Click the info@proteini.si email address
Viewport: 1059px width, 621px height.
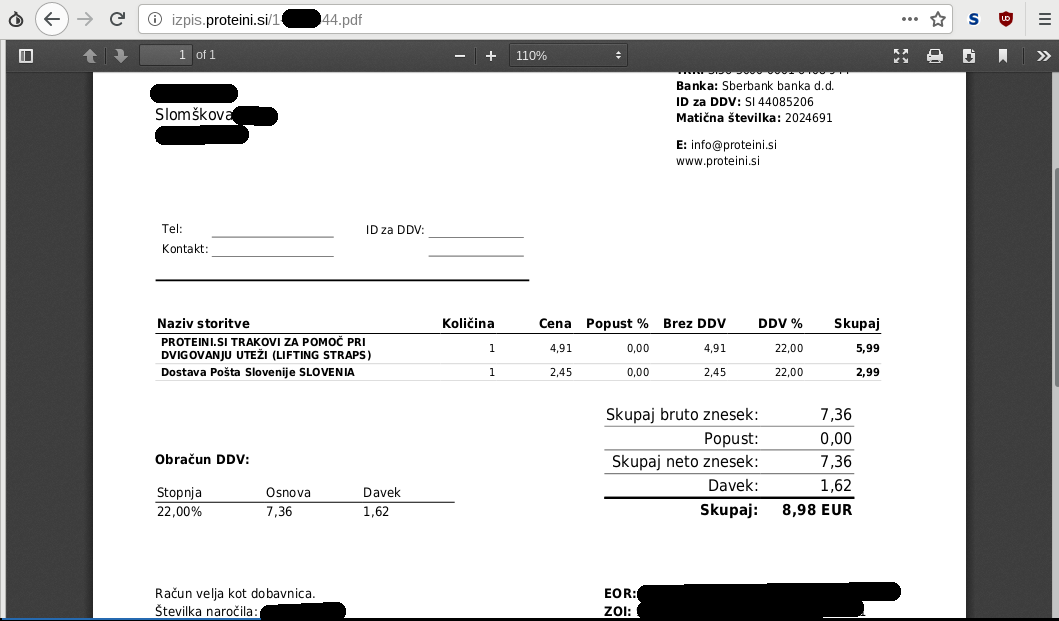[x=733, y=145]
